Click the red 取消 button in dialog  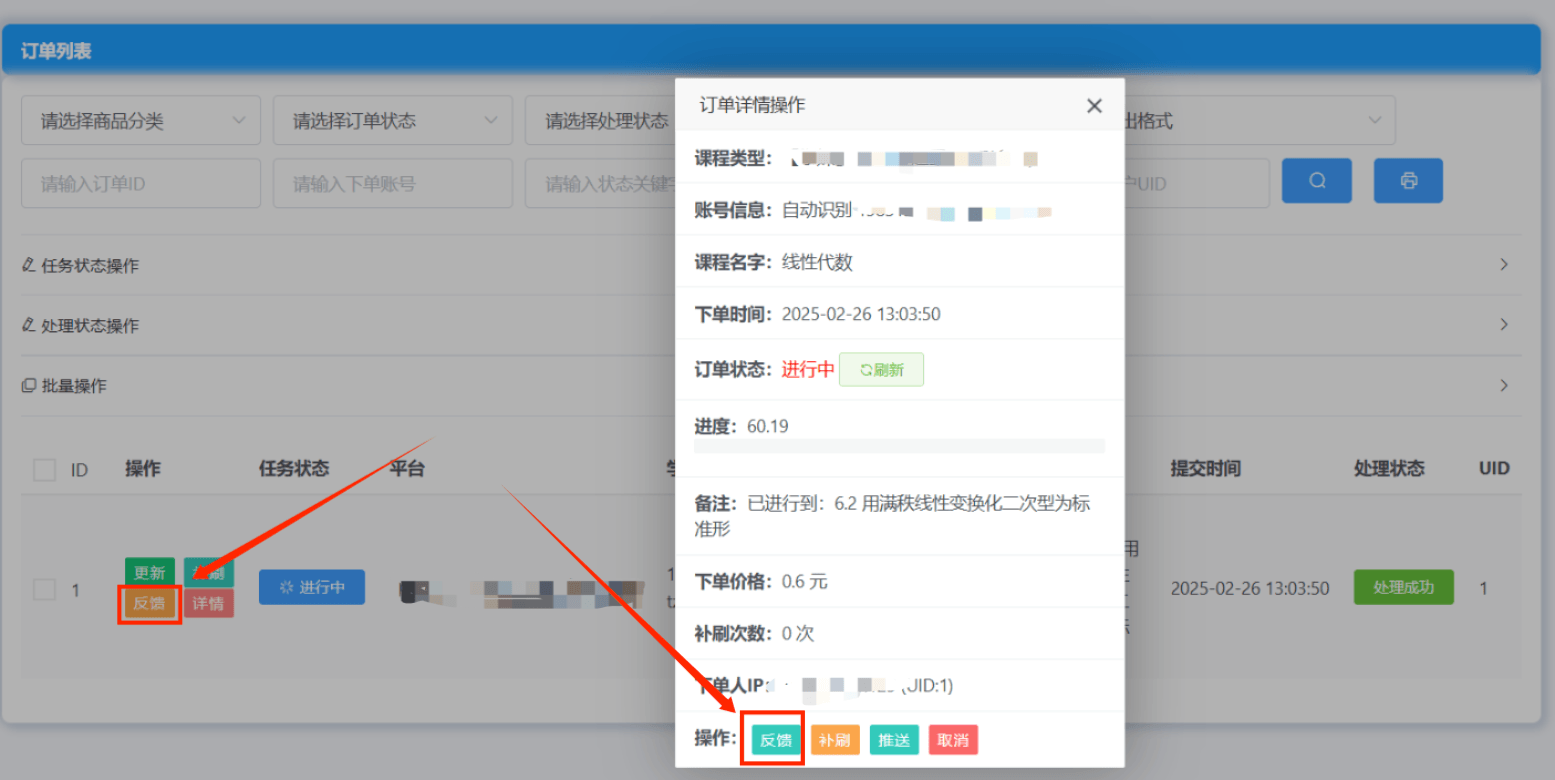coord(953,741)
